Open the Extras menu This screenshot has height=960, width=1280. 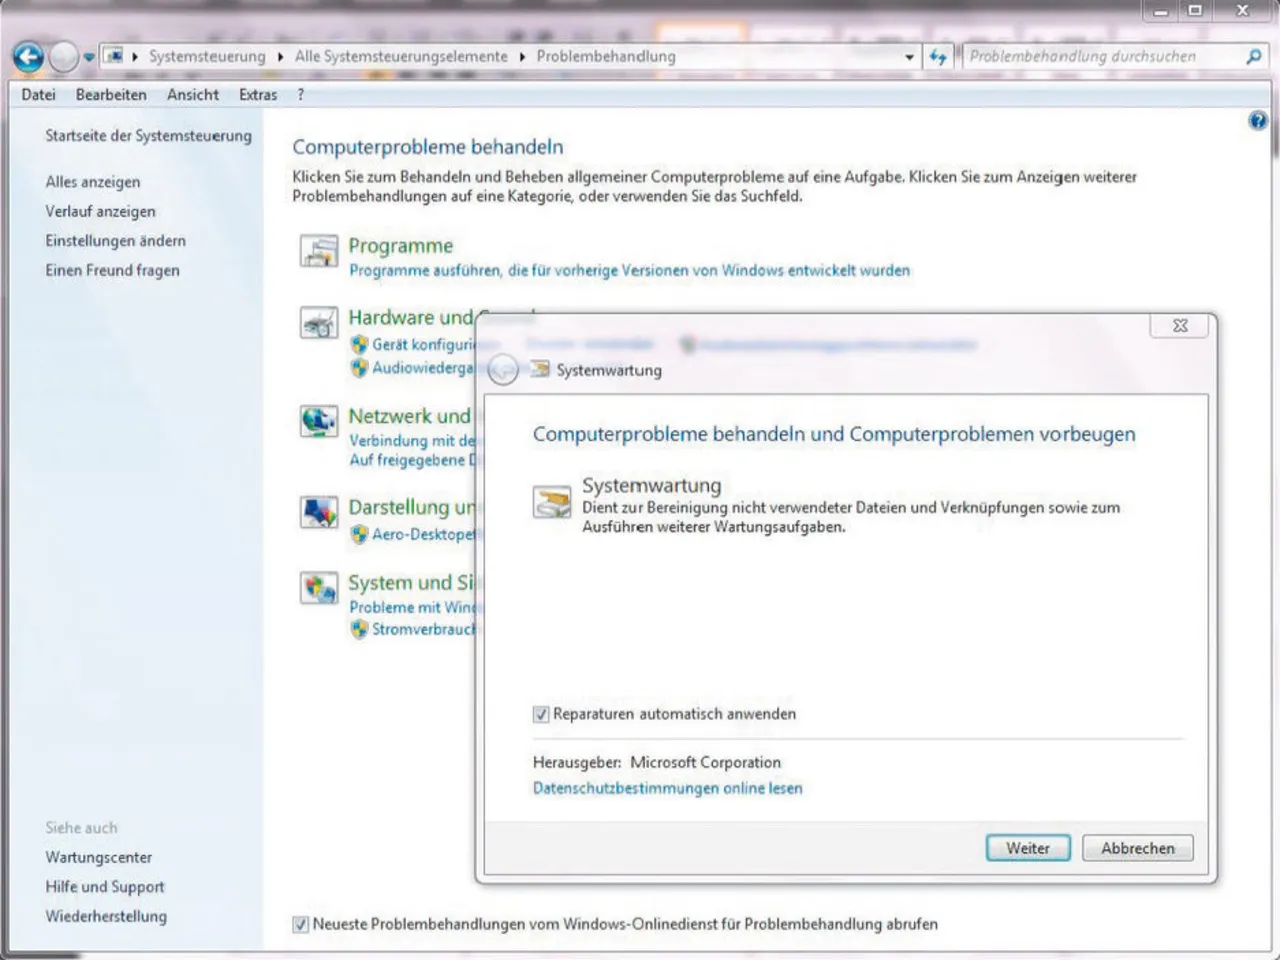click(x=257, y=95)
